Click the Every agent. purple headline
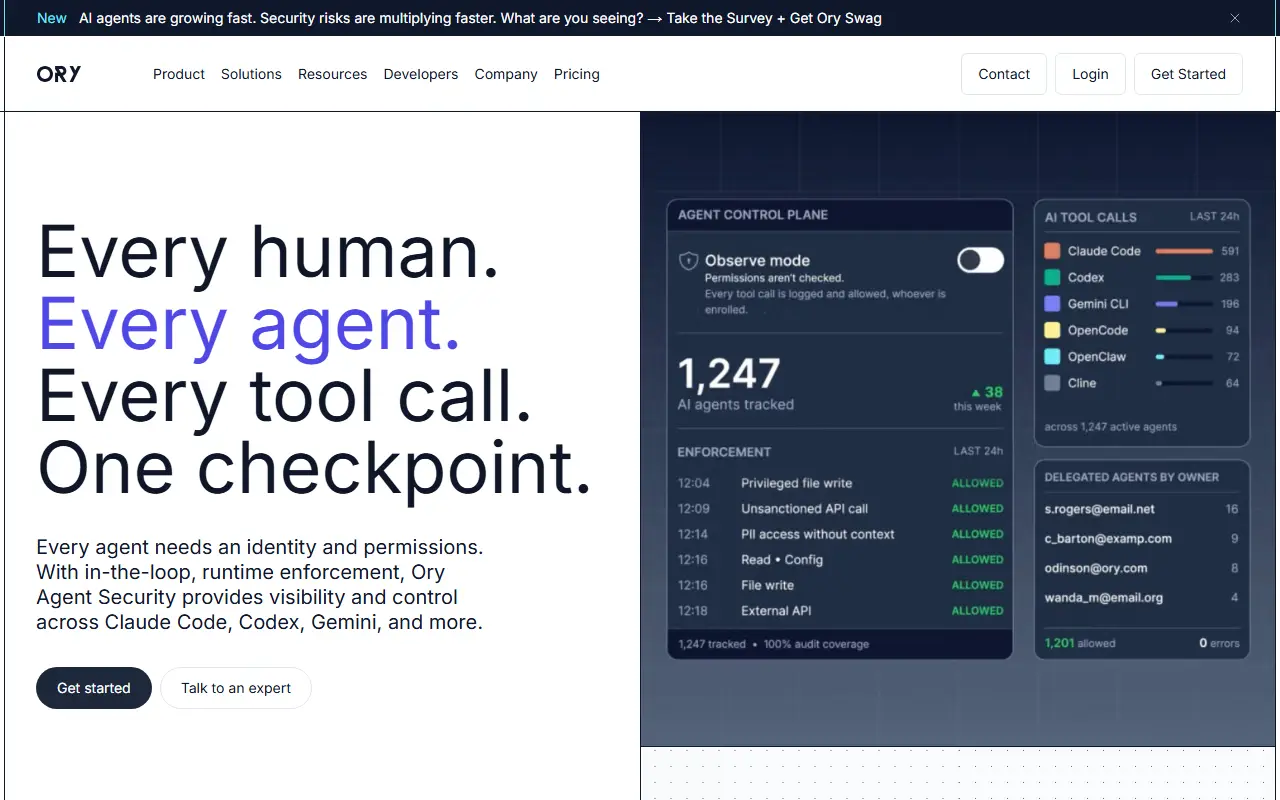 coord(249,323)
